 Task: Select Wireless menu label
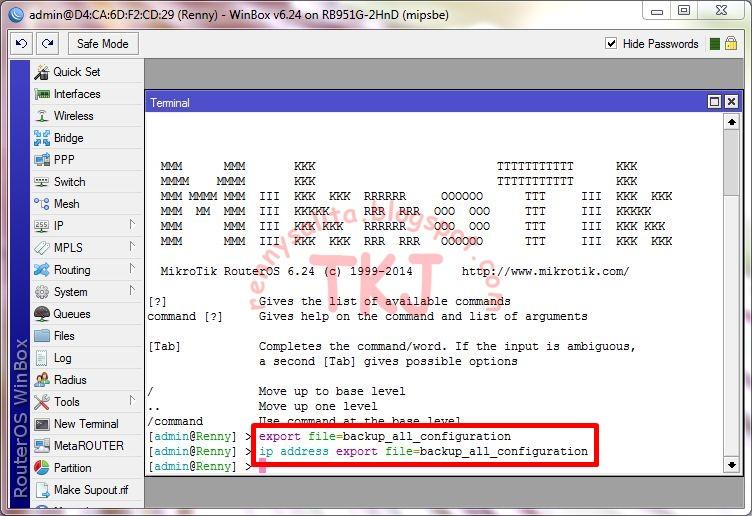click(73, 116)
